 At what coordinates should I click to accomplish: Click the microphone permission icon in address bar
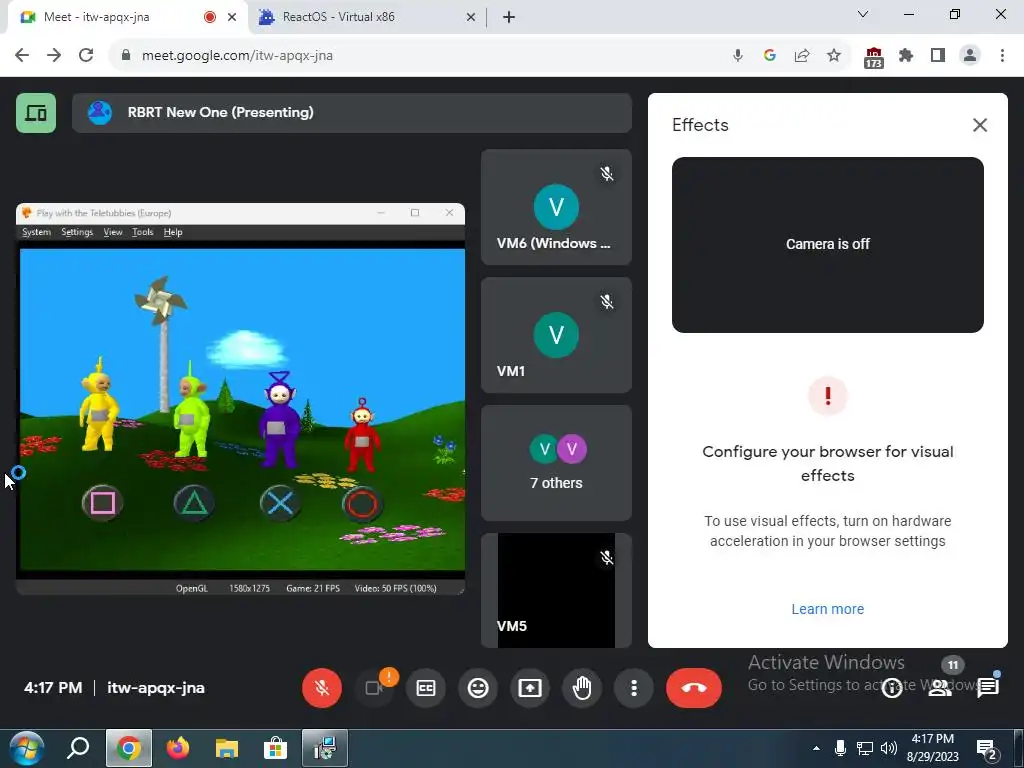[738, 56]
